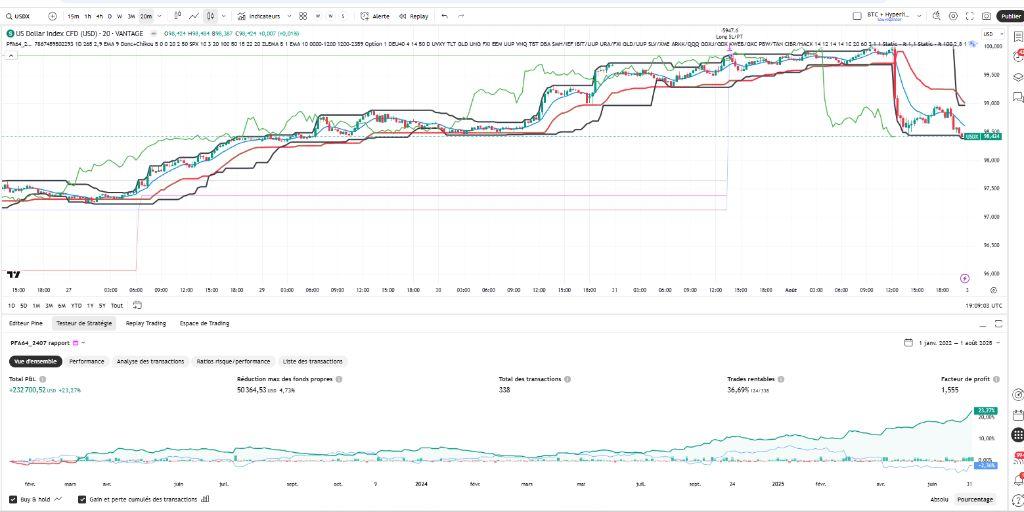Open the go-to-date calendar icon
Screen dimensions: 1024x512
pos(136,305)
